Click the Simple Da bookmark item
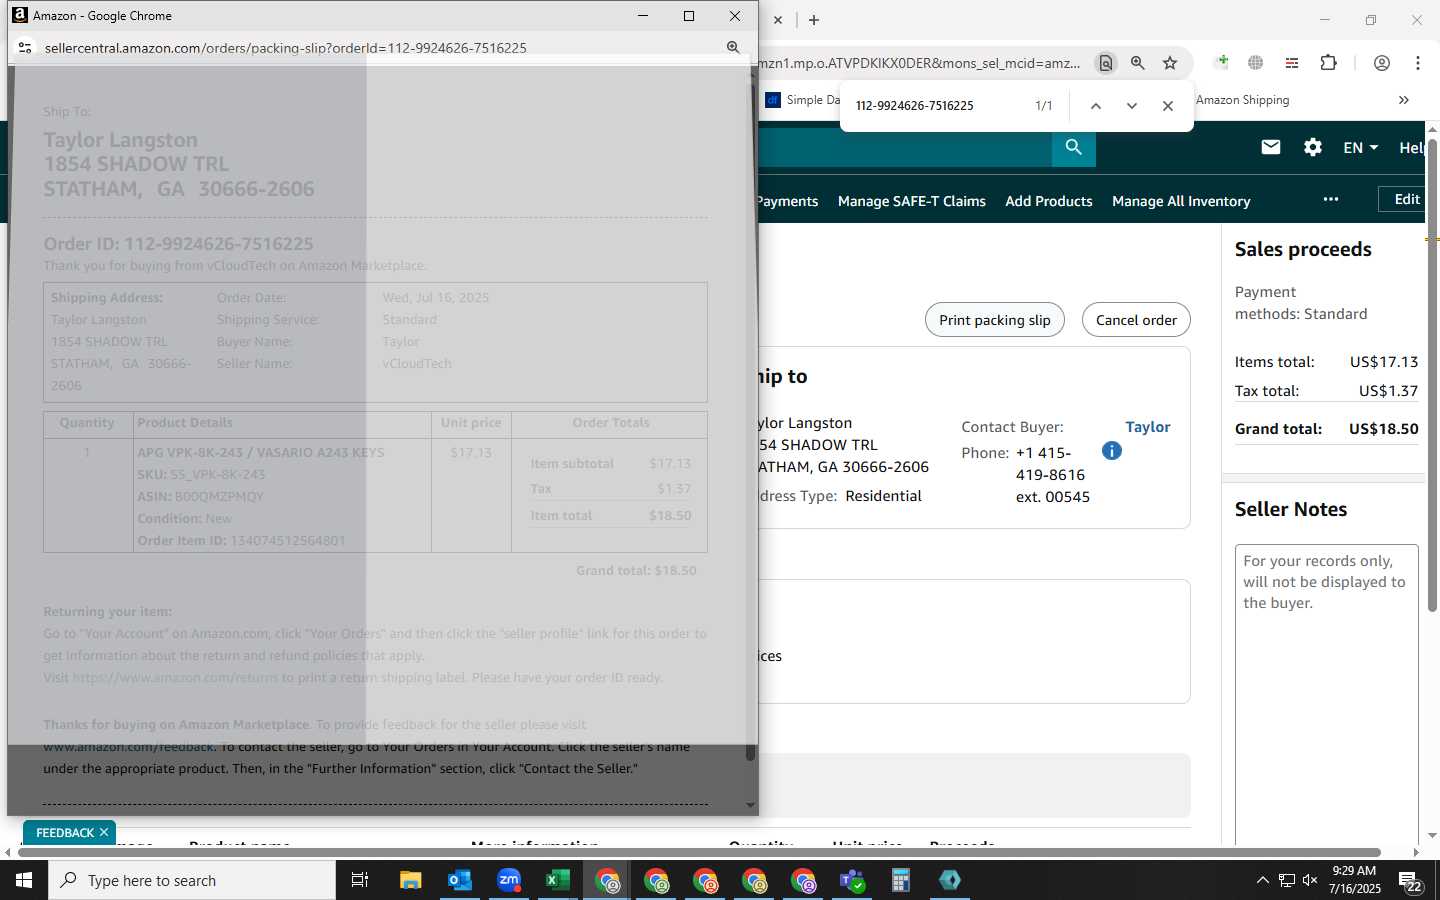The width and height of the screenshot is (1440, 900). click(804, 100)
